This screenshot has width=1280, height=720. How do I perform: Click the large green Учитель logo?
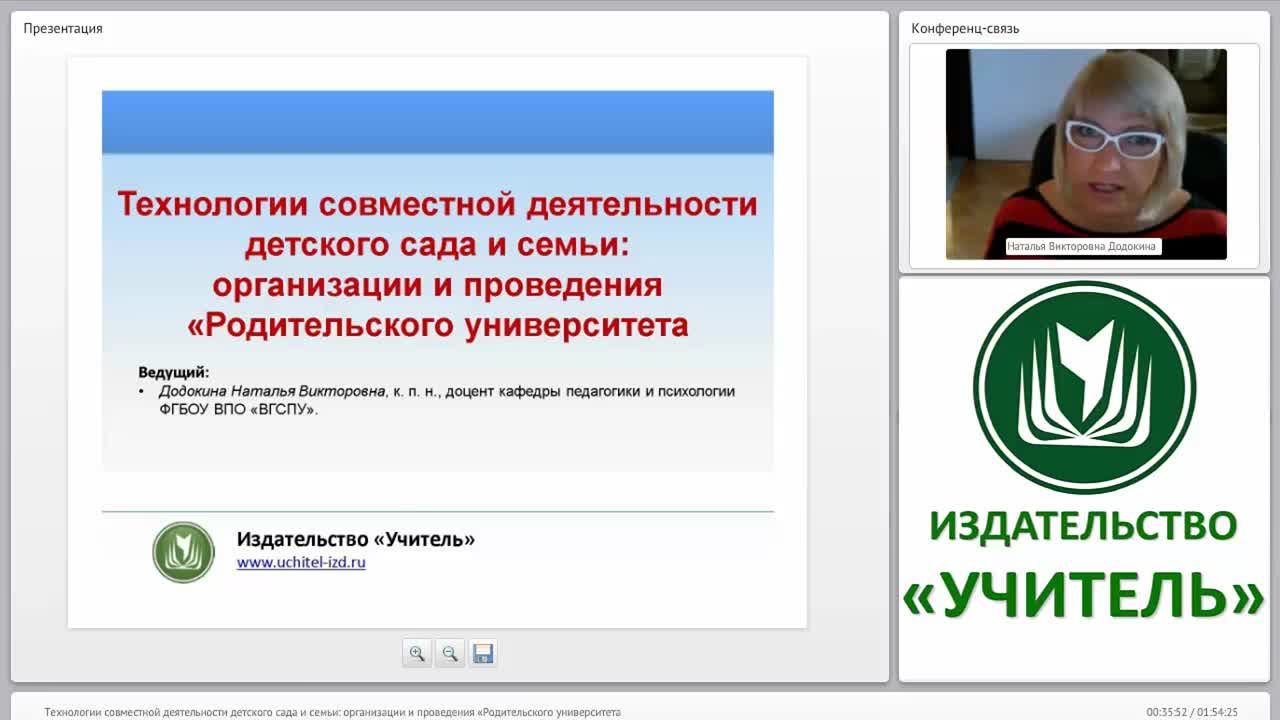click(1084, 387)
